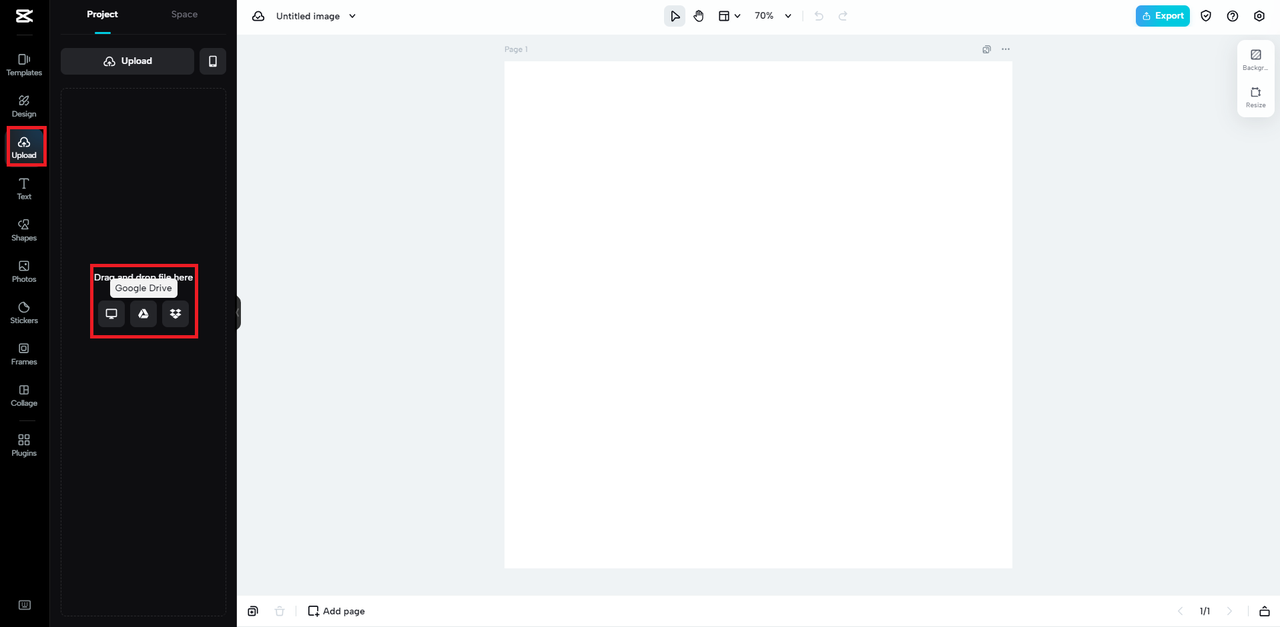Toggle the page list panel icon

click(x=1265, y=611)
